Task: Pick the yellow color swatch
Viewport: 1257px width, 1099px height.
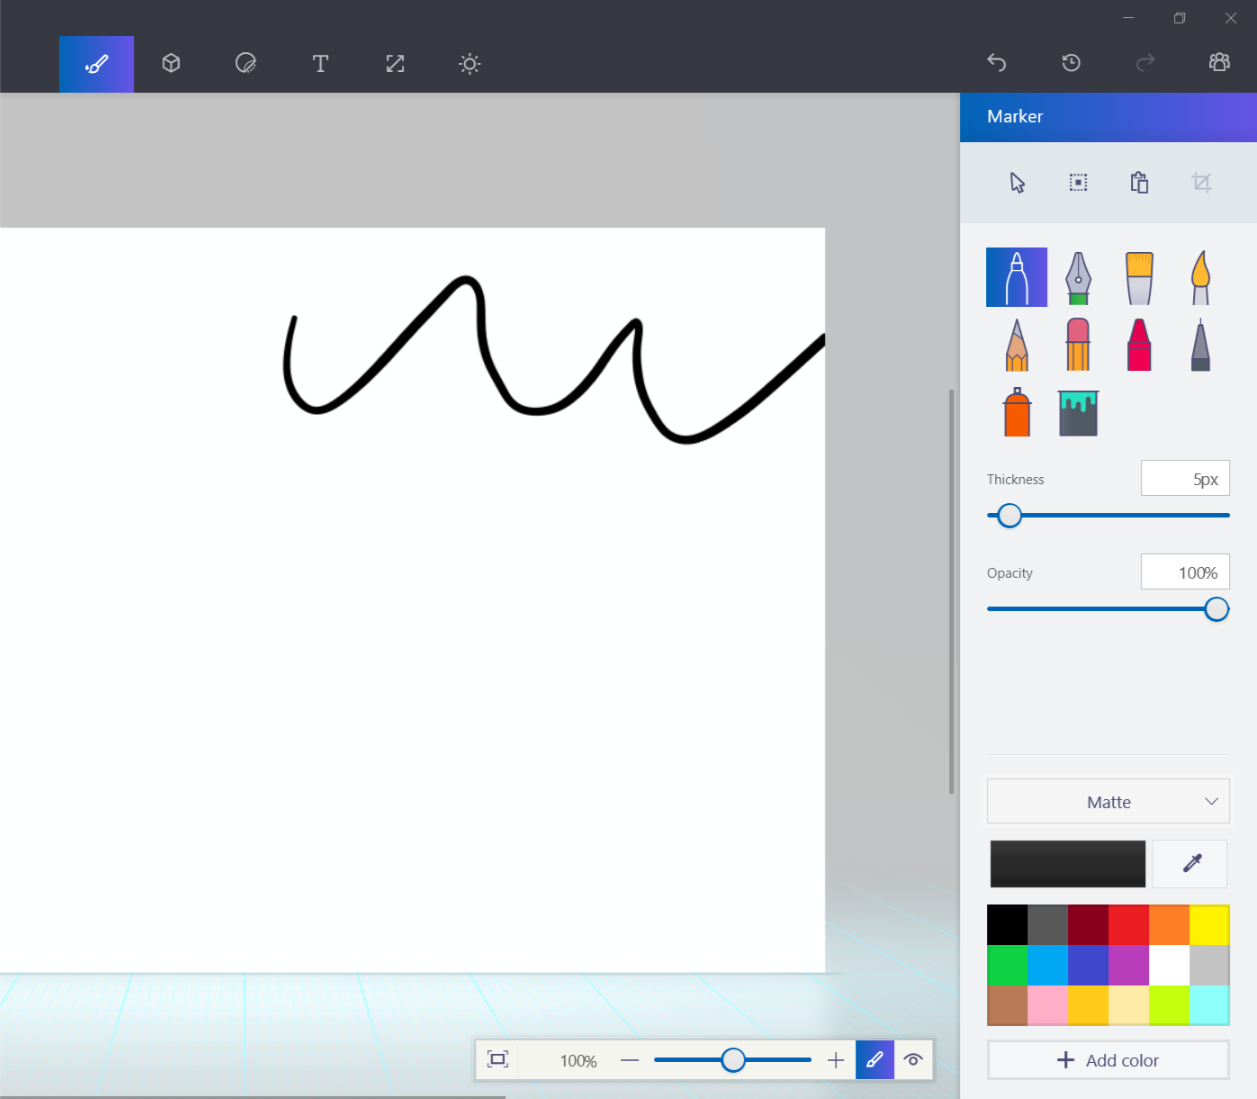Action: pos(1209,925)
